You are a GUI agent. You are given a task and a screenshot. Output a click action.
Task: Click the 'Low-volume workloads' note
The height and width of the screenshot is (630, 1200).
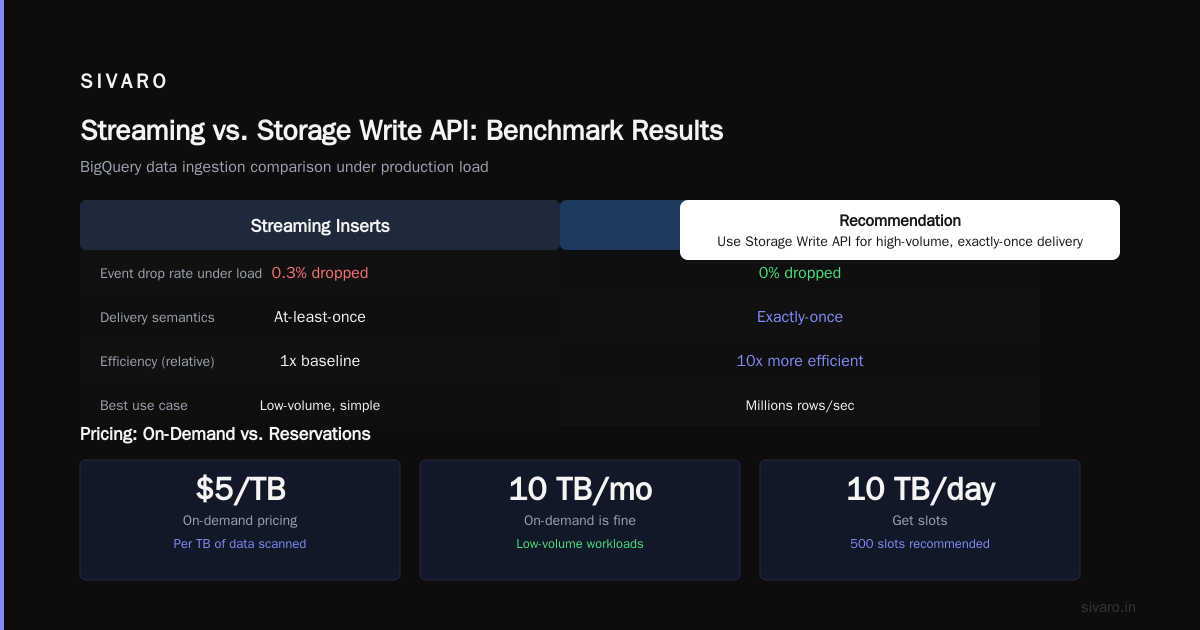pyautogui.click(x=580, y=544)
